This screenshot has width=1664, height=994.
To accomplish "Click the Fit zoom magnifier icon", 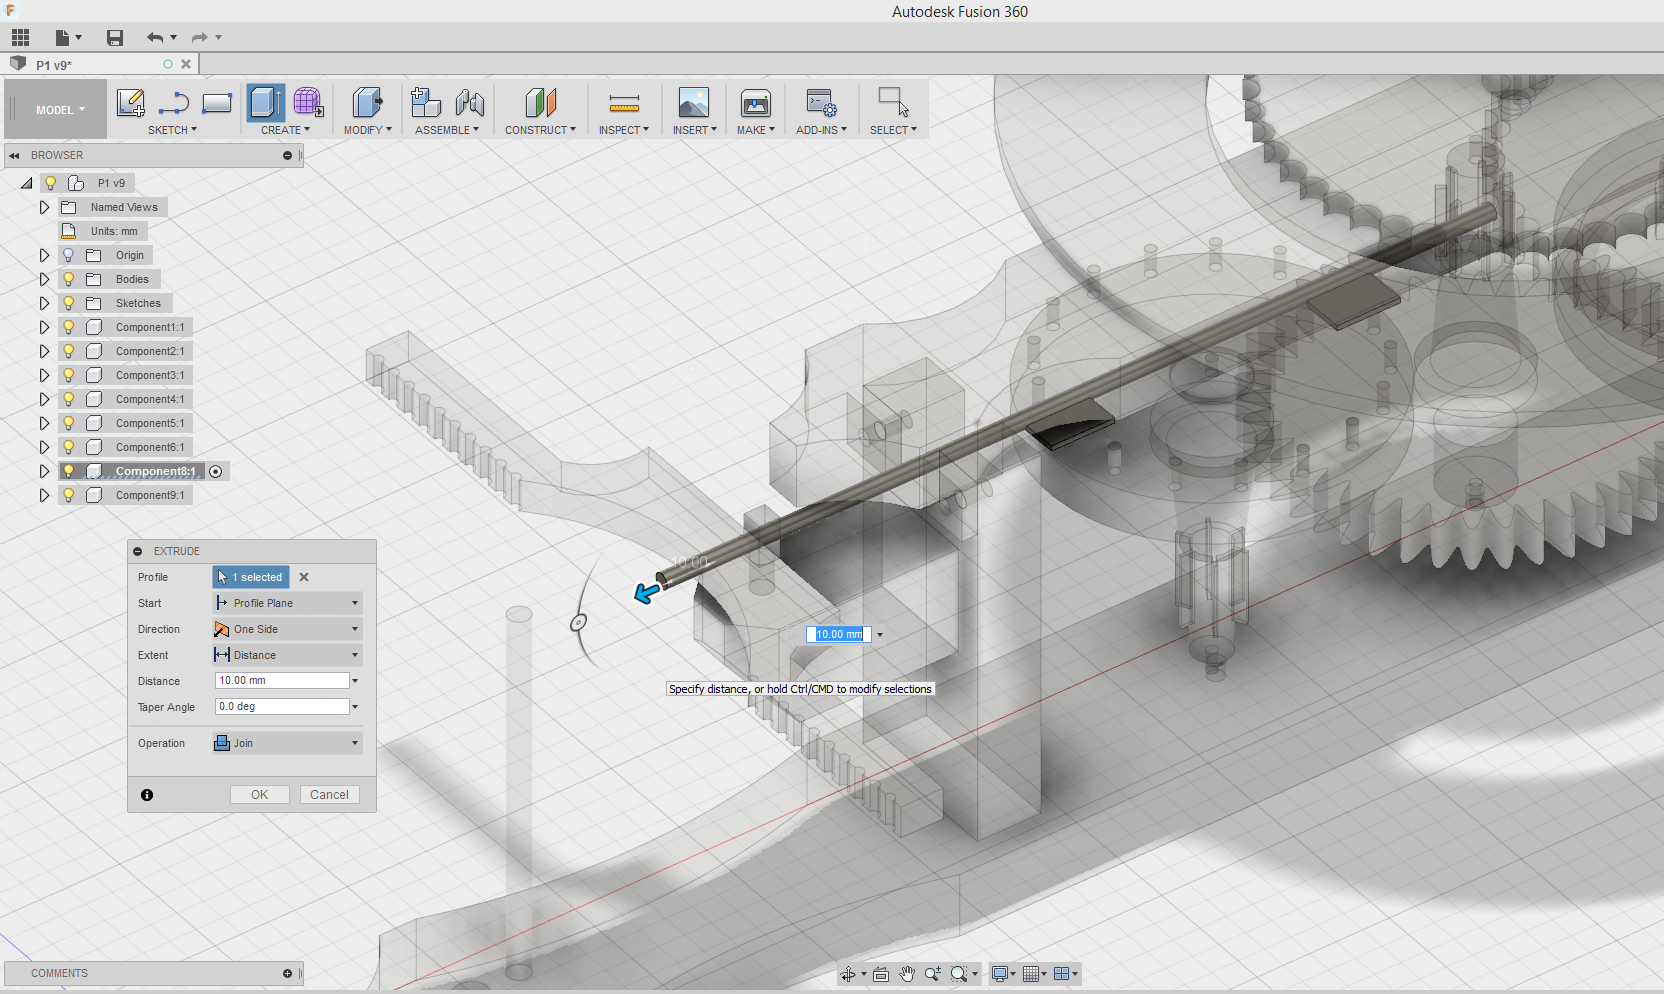I will tap(959, 974).
